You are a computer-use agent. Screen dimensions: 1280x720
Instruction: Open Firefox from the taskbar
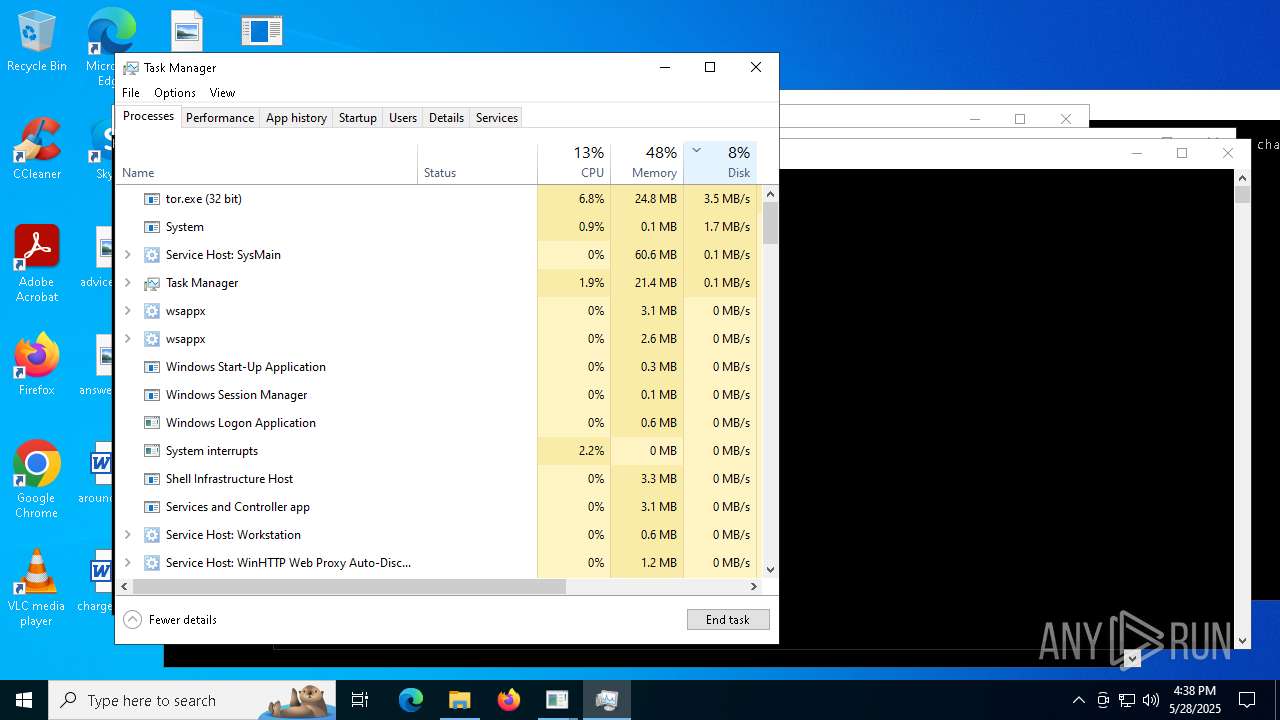509,700
